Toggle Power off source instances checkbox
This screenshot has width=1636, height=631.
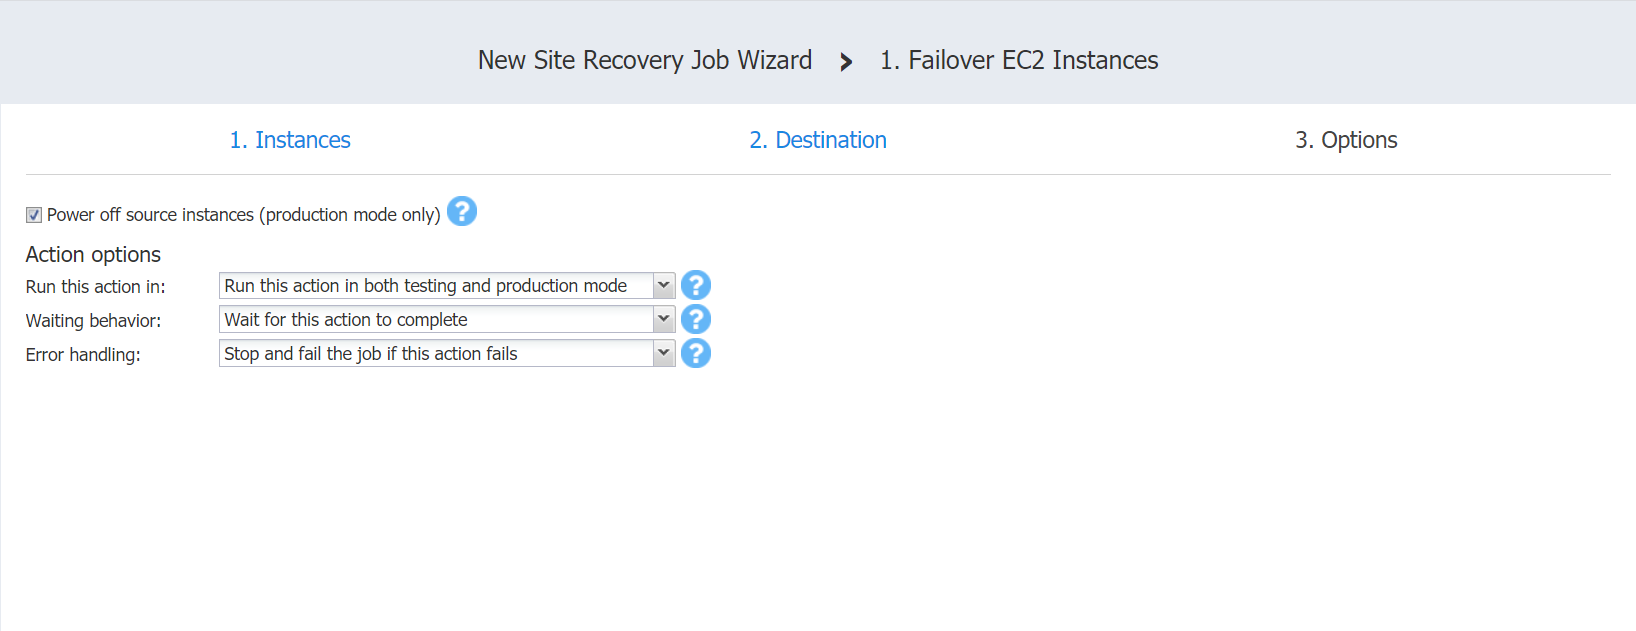34,215
